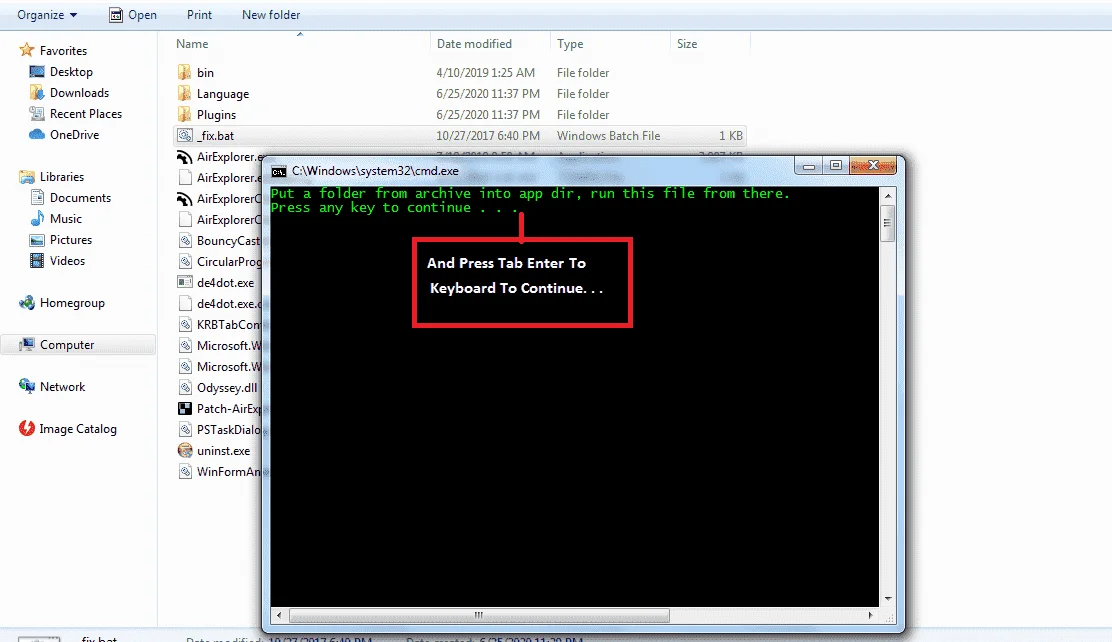Image resolution: width=1112 pixels, height=642 pixels.
Task: Click cmd vertical scrollbar up arrow
Action: 887,196
